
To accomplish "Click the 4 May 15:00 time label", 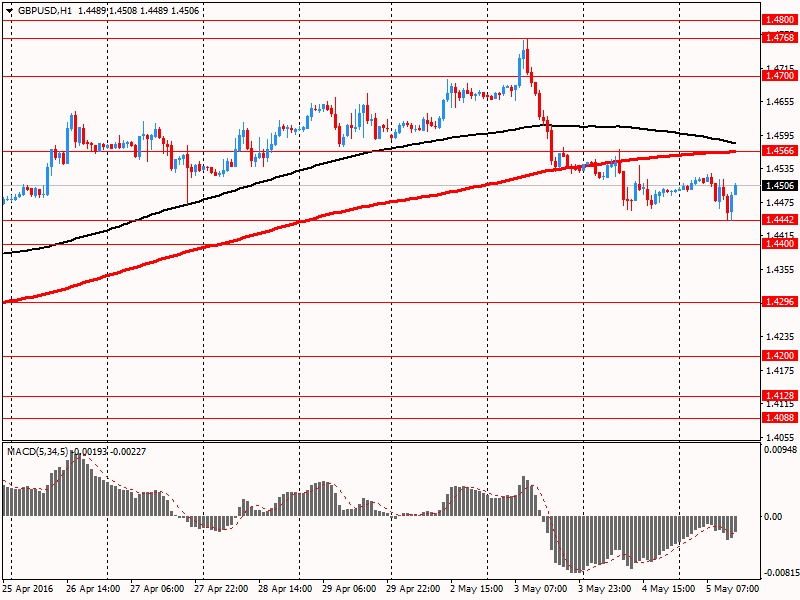I will [x=668, y=589].
